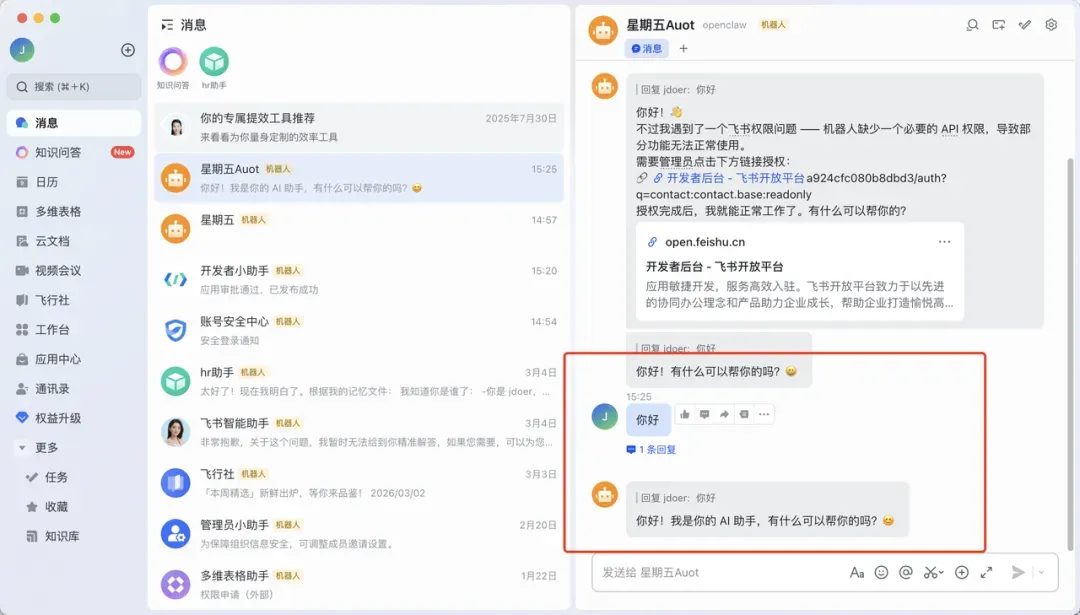Click the 通讯录 contacts icon
Viewport: 1080px width, 615px height.
pyautogui.click(x=22, y=389)
